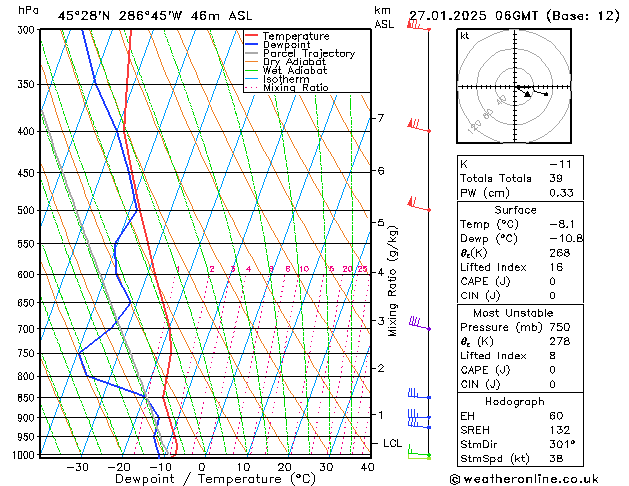
Task: Click the Mixing Ratio (g/kg) vertical axis title
Action: (x=392, y=281)
